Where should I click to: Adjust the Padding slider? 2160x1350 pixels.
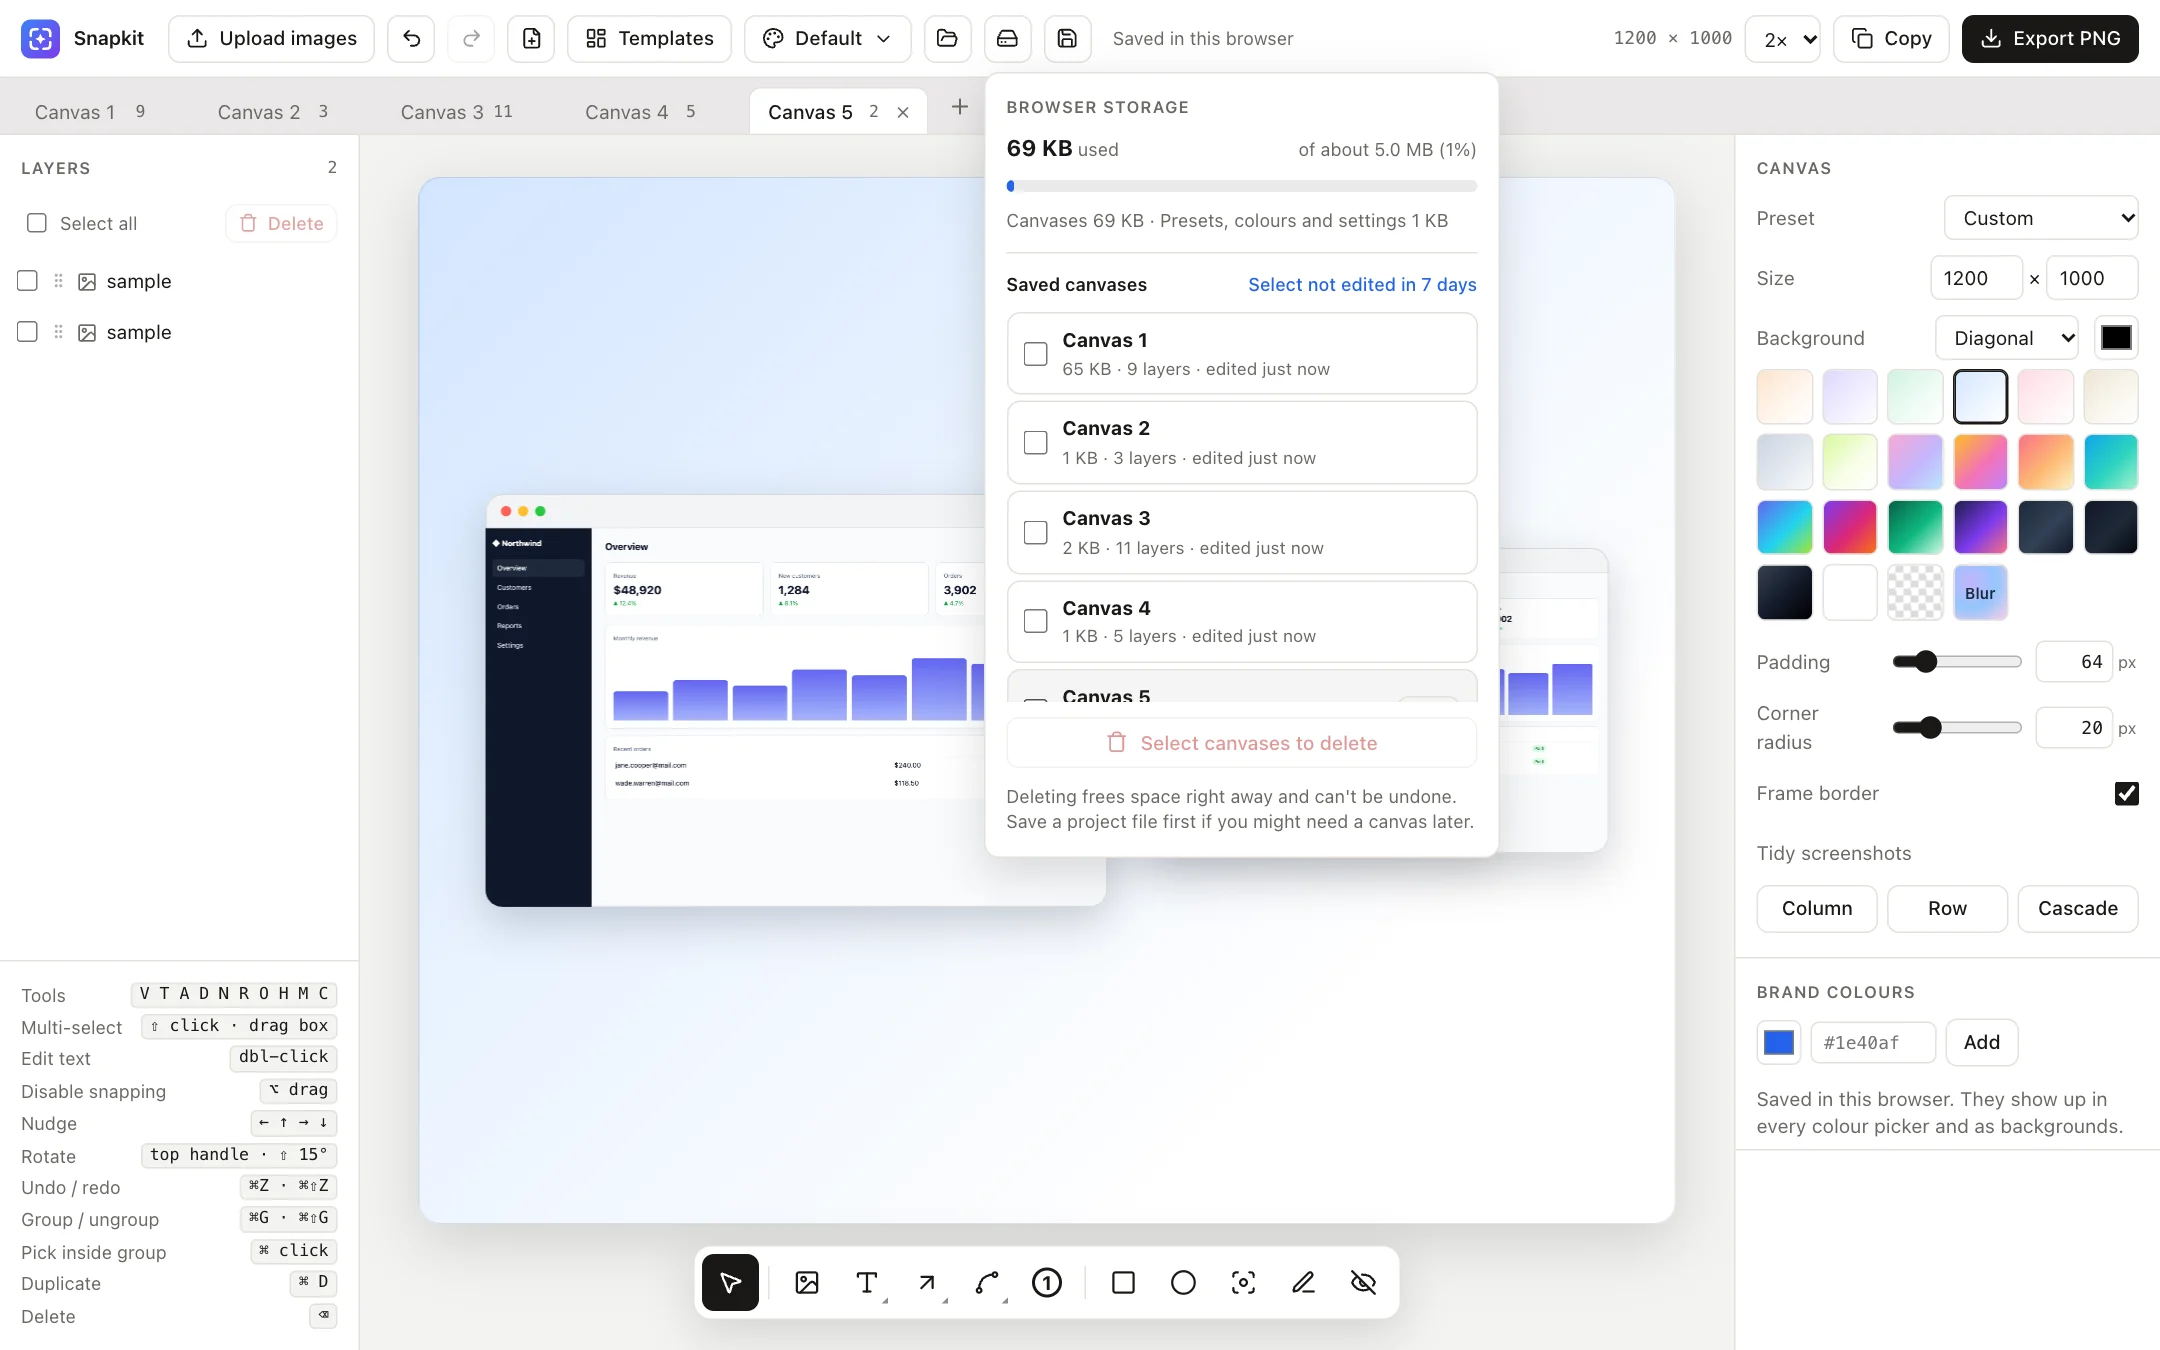1957,661
